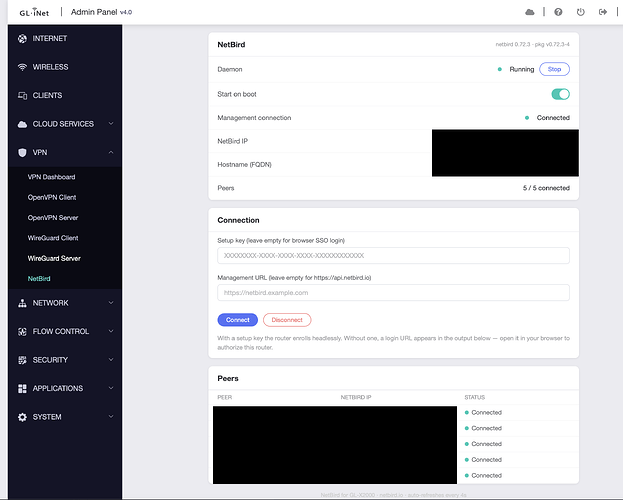Image resolution: width=623 pixels, height=500 pixels.
Task: Collapse the VPN section chevron
Action: click(x=111, y=152)
